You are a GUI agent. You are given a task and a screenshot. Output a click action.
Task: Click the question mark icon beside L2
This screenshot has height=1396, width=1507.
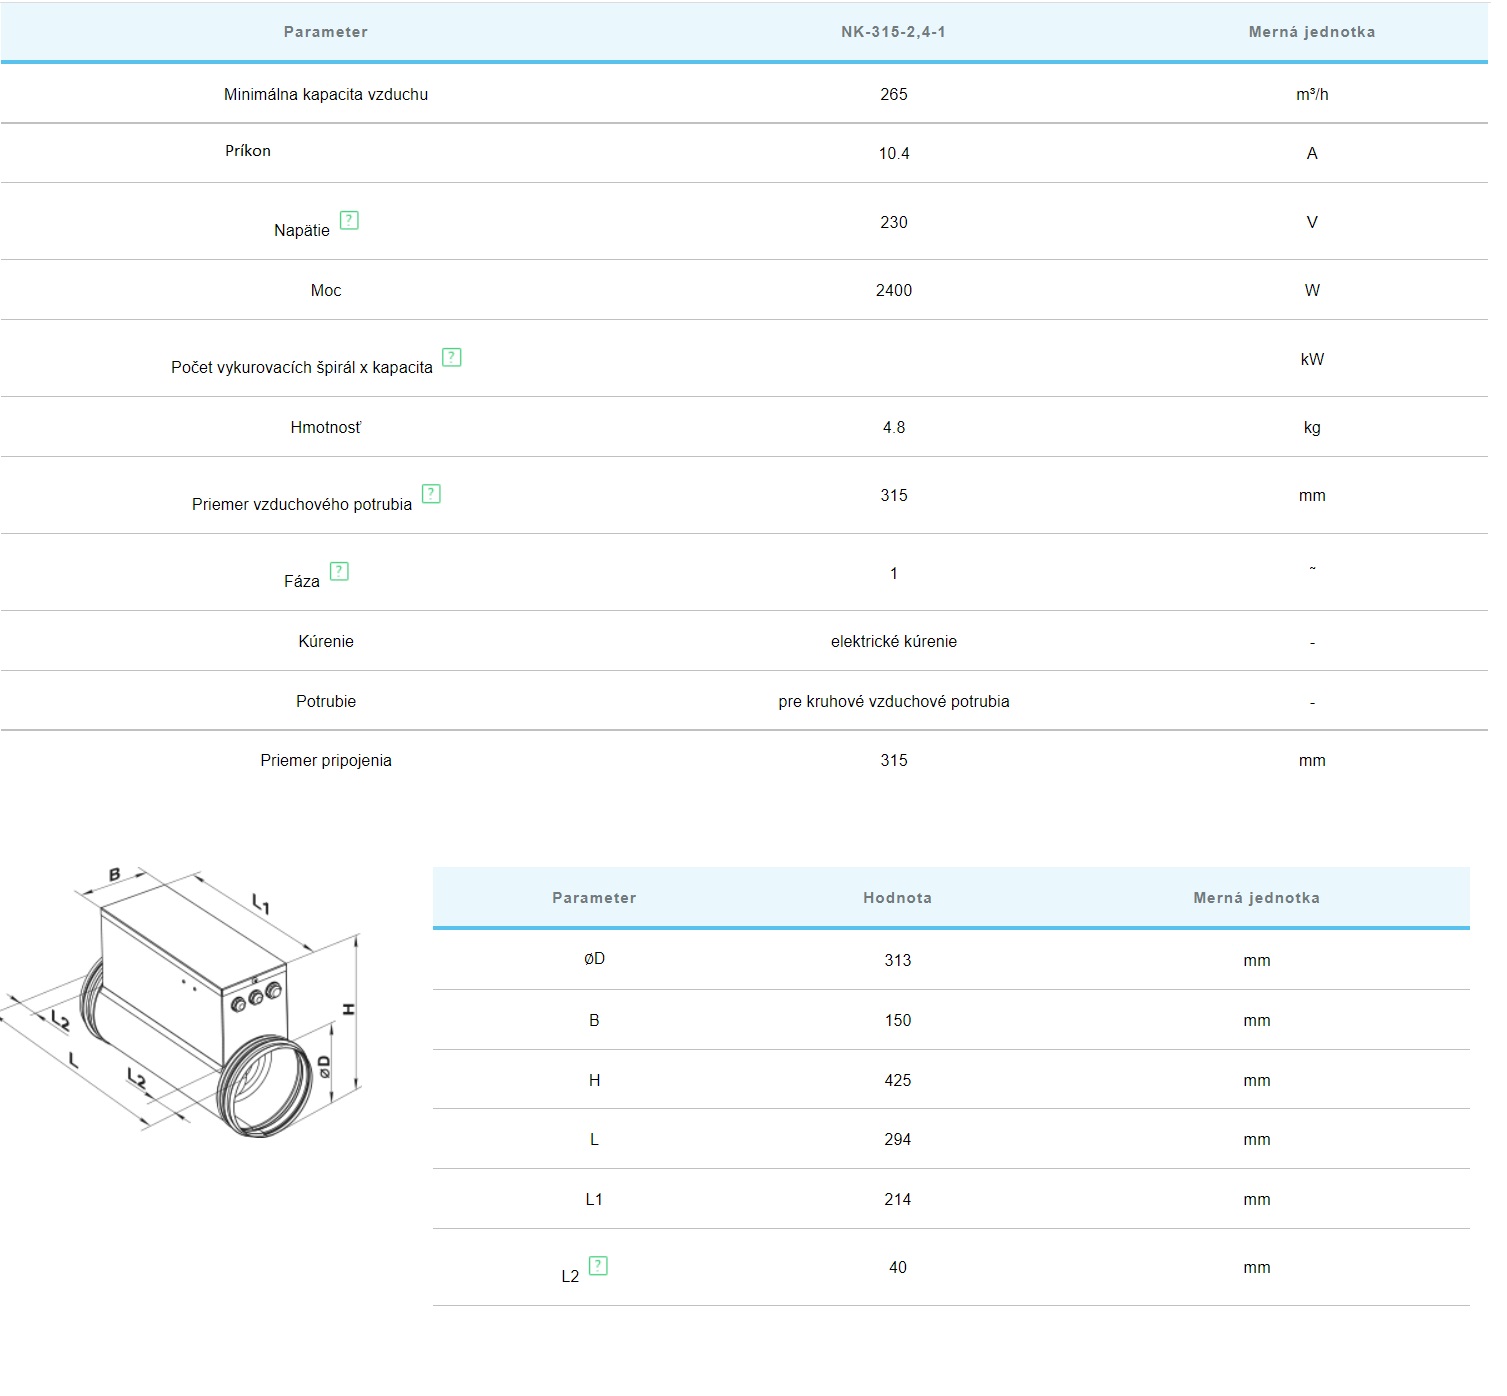(598, 1266)
